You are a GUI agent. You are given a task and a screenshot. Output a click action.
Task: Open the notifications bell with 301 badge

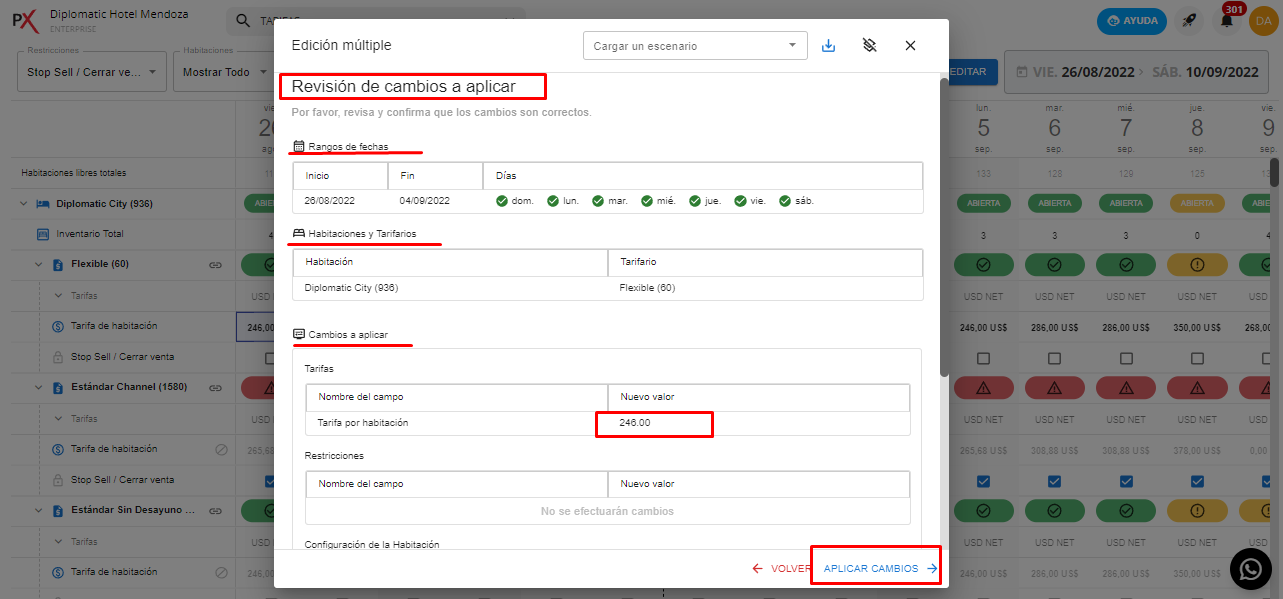[x=1226, y=21]
